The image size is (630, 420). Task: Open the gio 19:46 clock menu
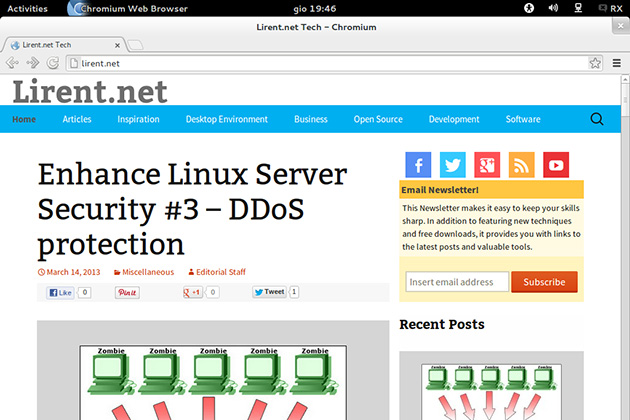click(x=315, y=8)
